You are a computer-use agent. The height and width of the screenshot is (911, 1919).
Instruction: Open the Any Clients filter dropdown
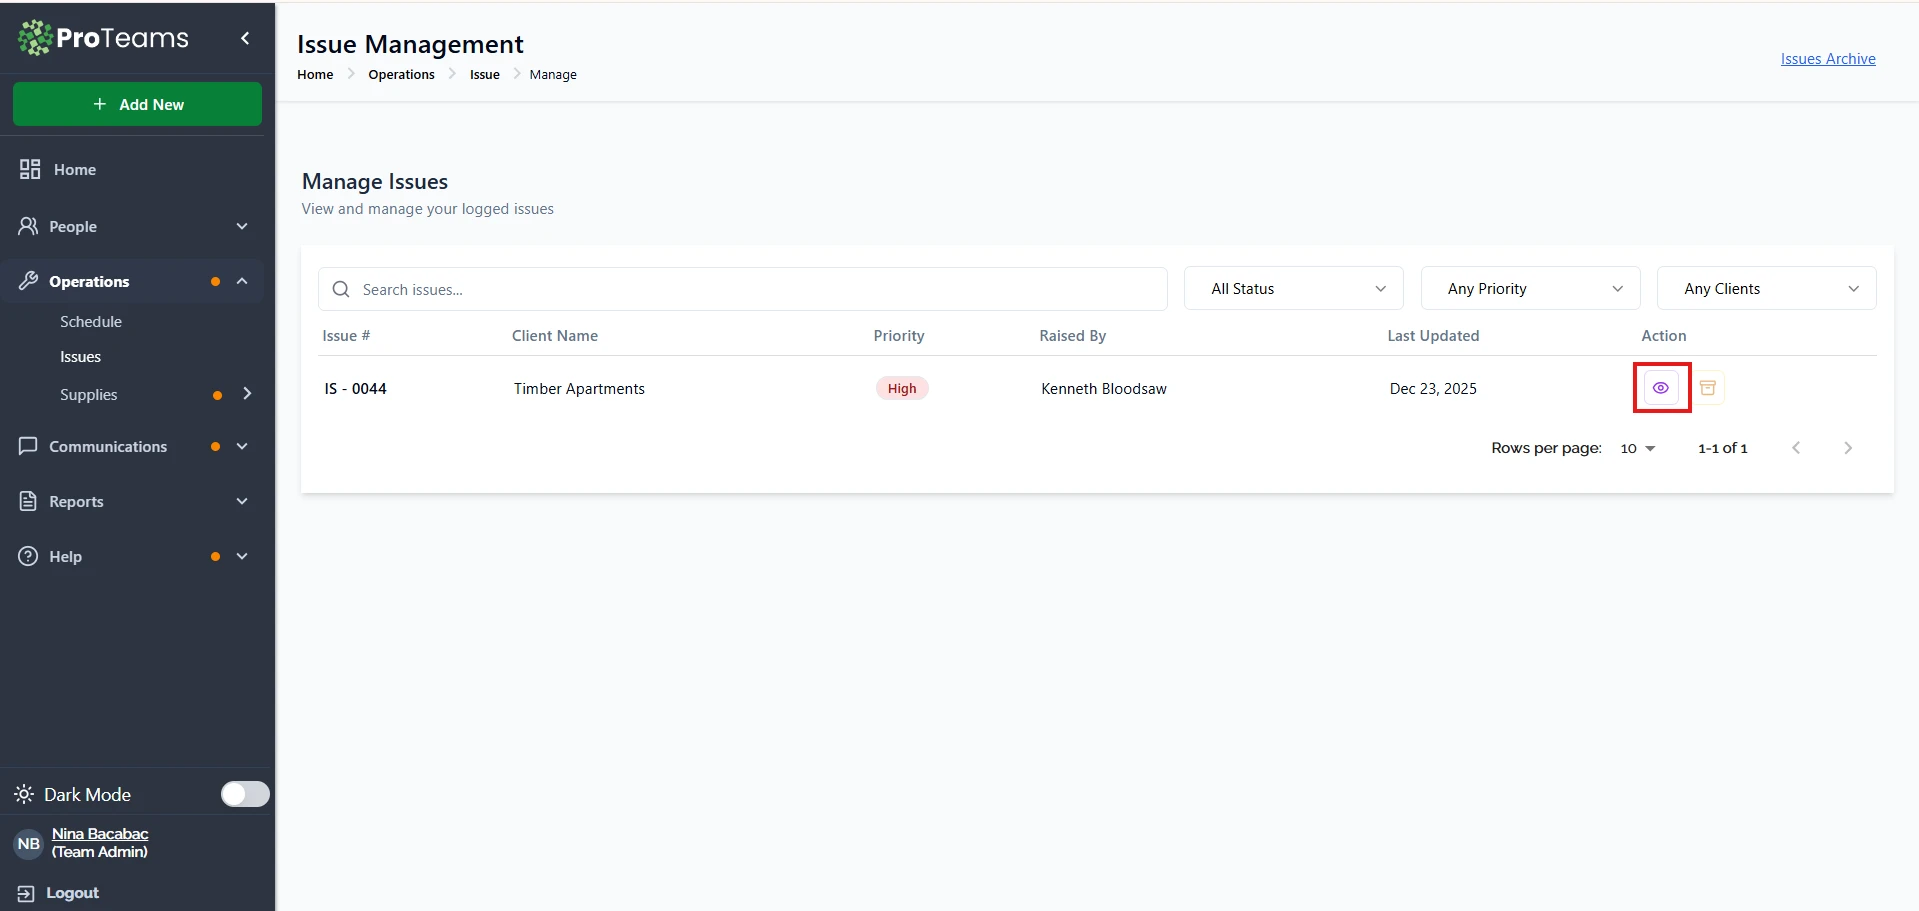coord(1766,289)
